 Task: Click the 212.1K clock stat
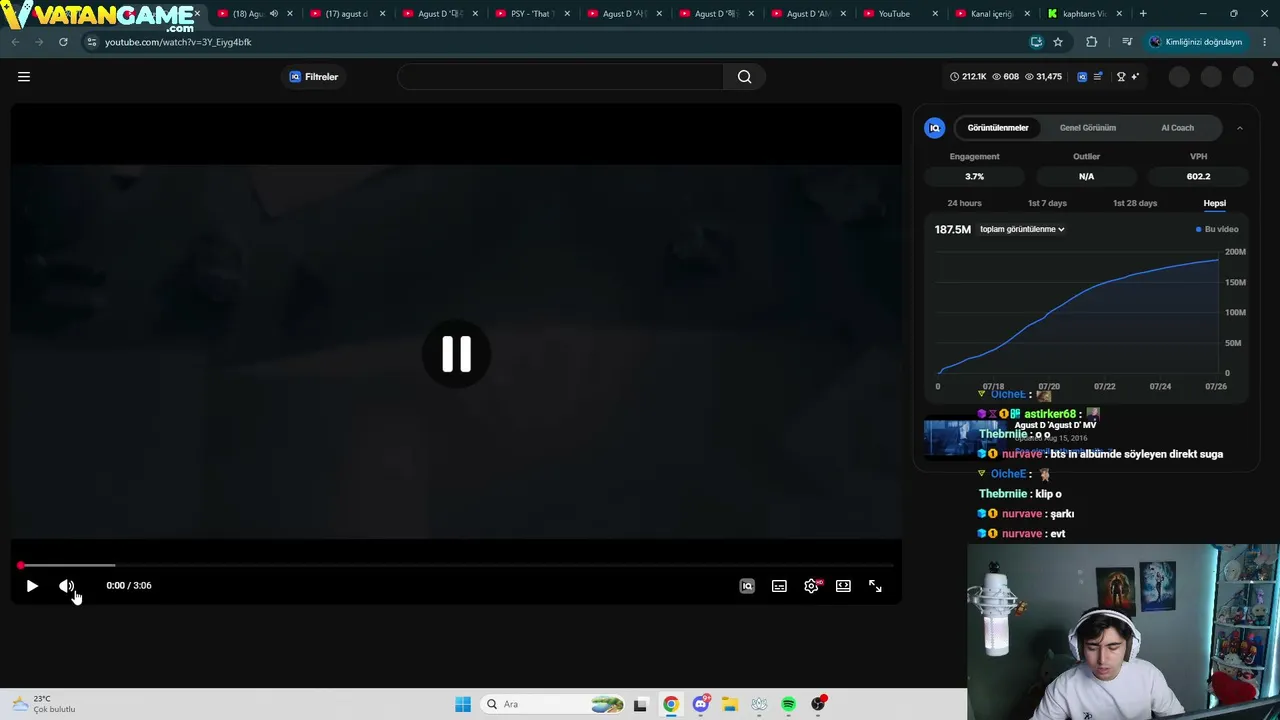click(968, 77)
